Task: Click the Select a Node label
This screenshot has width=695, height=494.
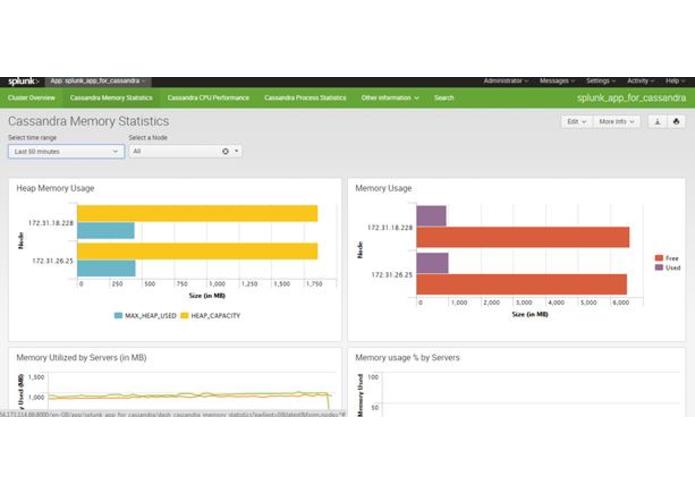Action: click(x=148, y=138)
